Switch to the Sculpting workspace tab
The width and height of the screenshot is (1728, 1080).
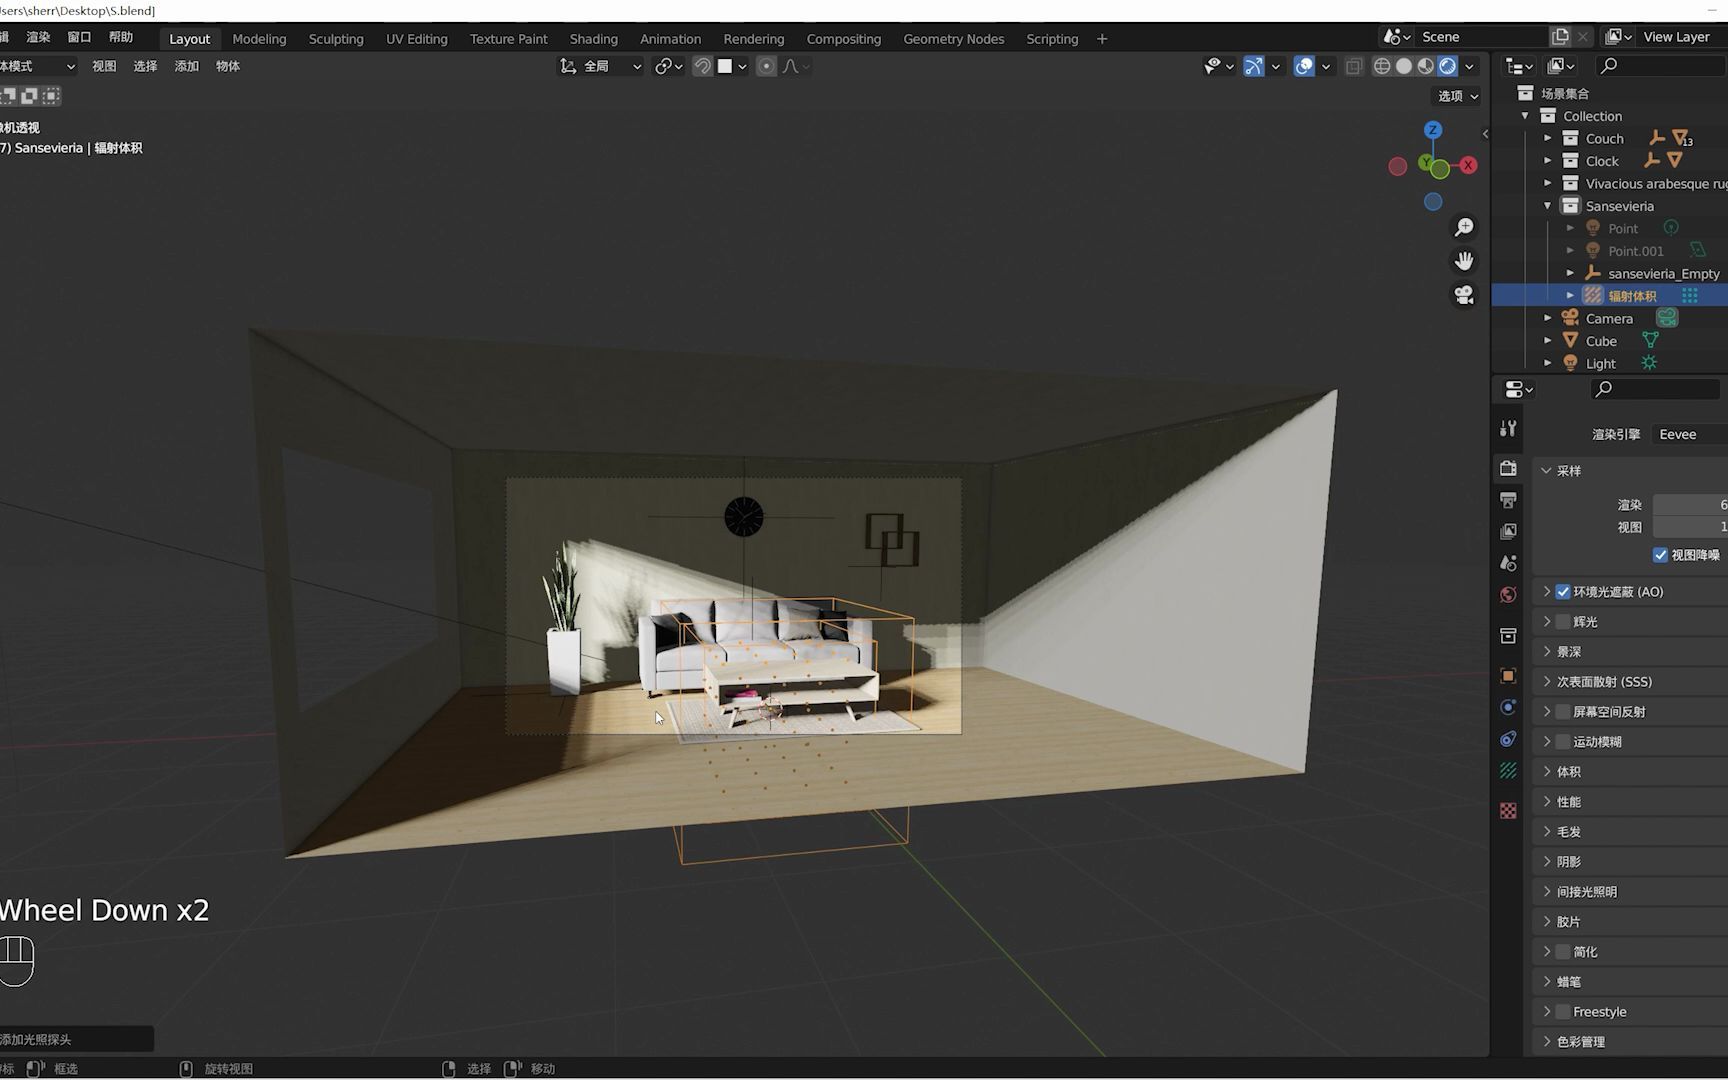(336, 39)
